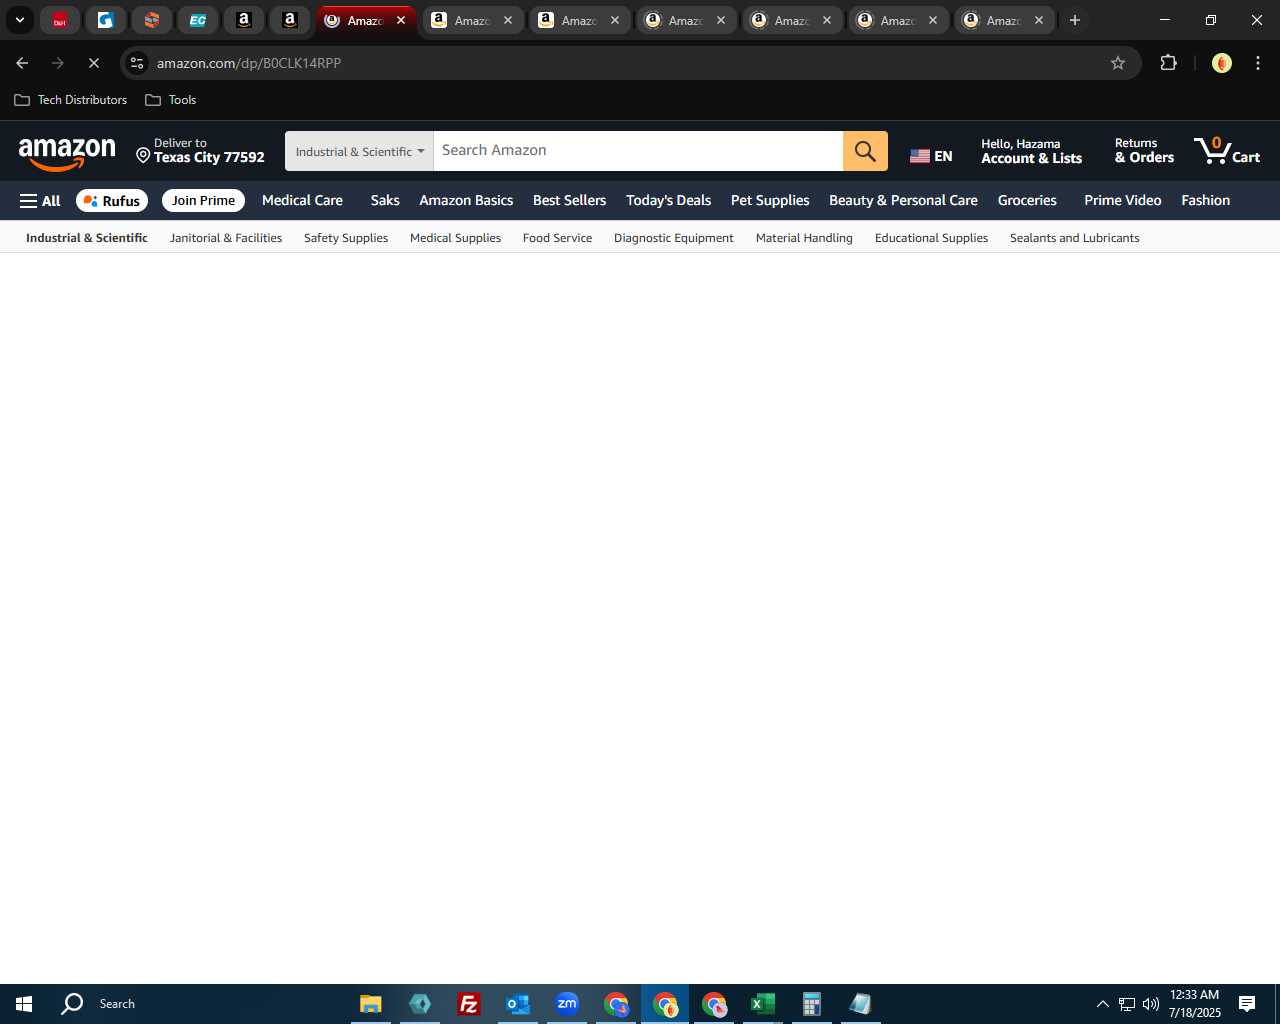The width and height of the screenshot is (1280, 1024).
Task: Open Today's Deals
Action: click(668, 201)
